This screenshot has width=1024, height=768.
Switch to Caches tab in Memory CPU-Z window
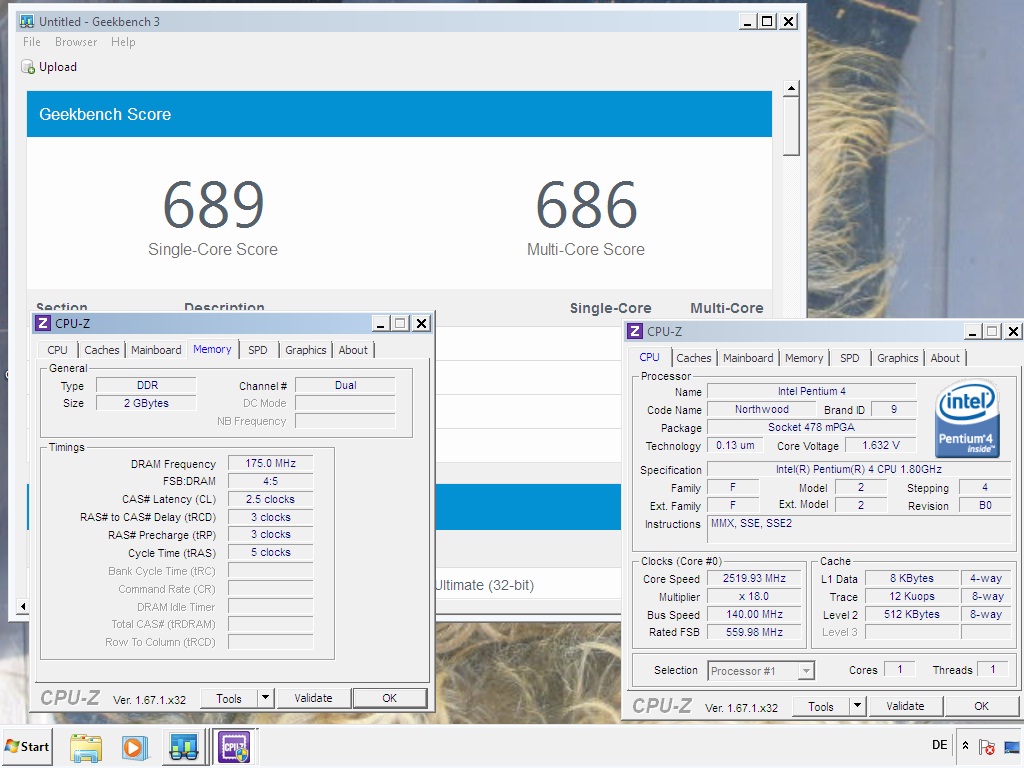click(x=102, y=350)
